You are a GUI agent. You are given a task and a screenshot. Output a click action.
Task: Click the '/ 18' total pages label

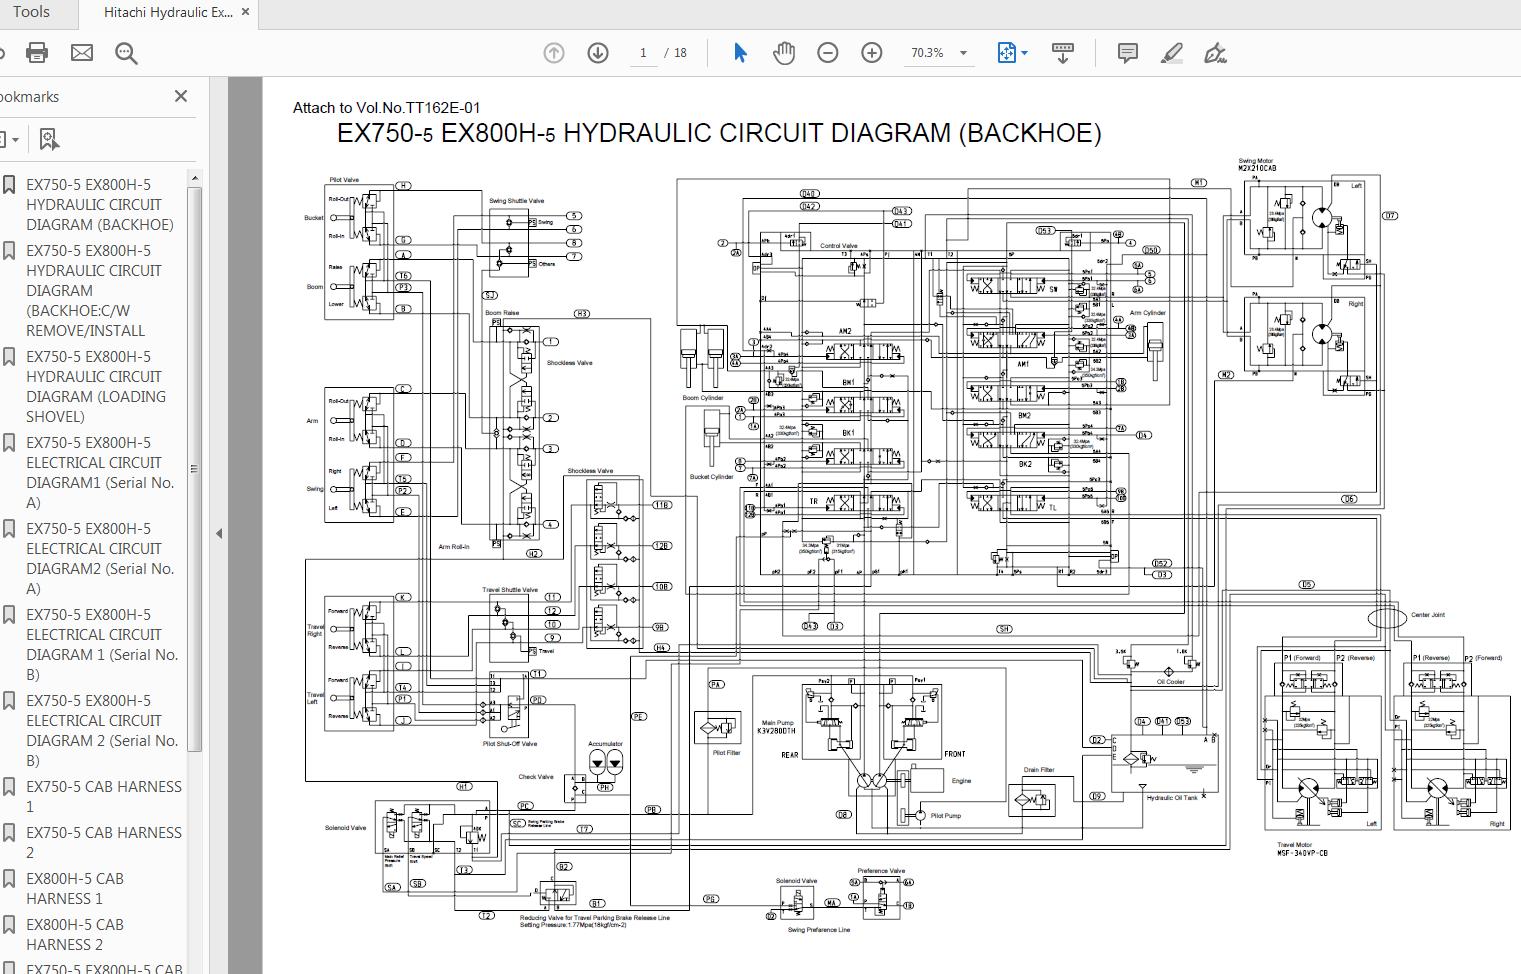pos(676,53)
